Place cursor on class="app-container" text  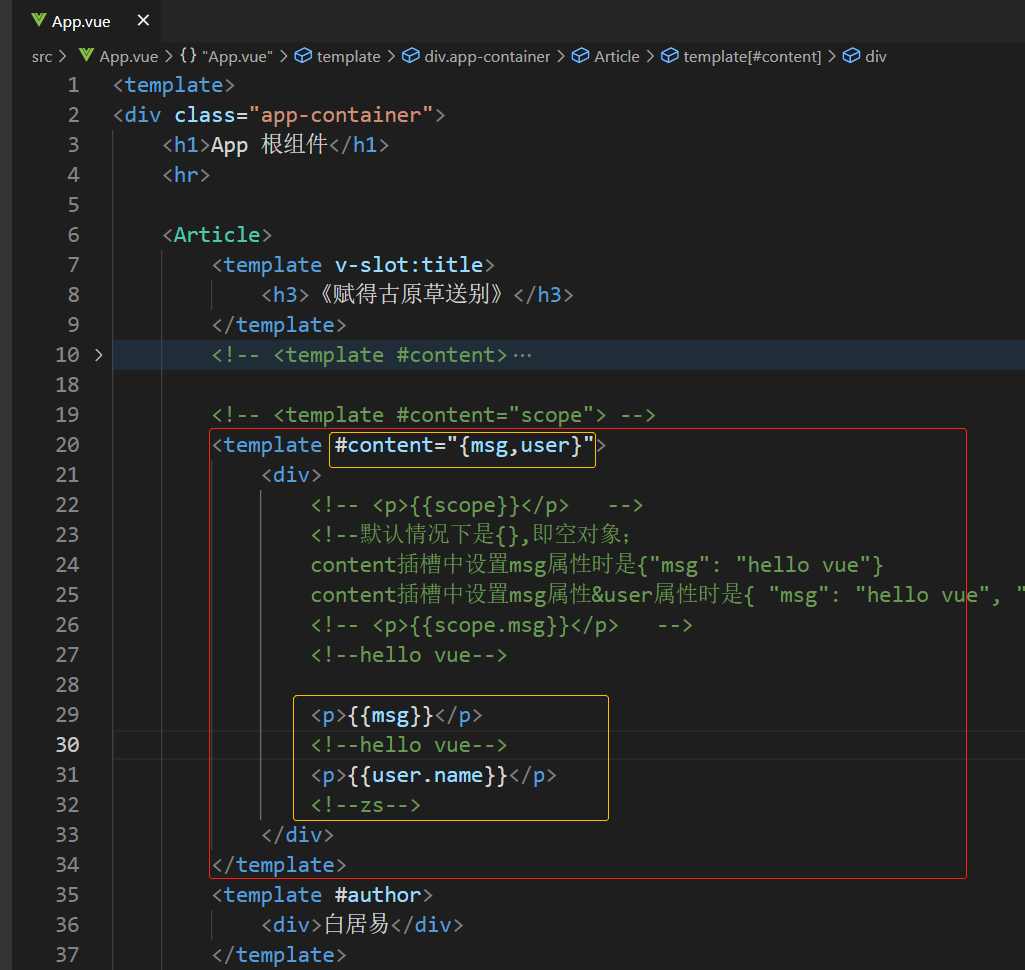tap(303, 115)
